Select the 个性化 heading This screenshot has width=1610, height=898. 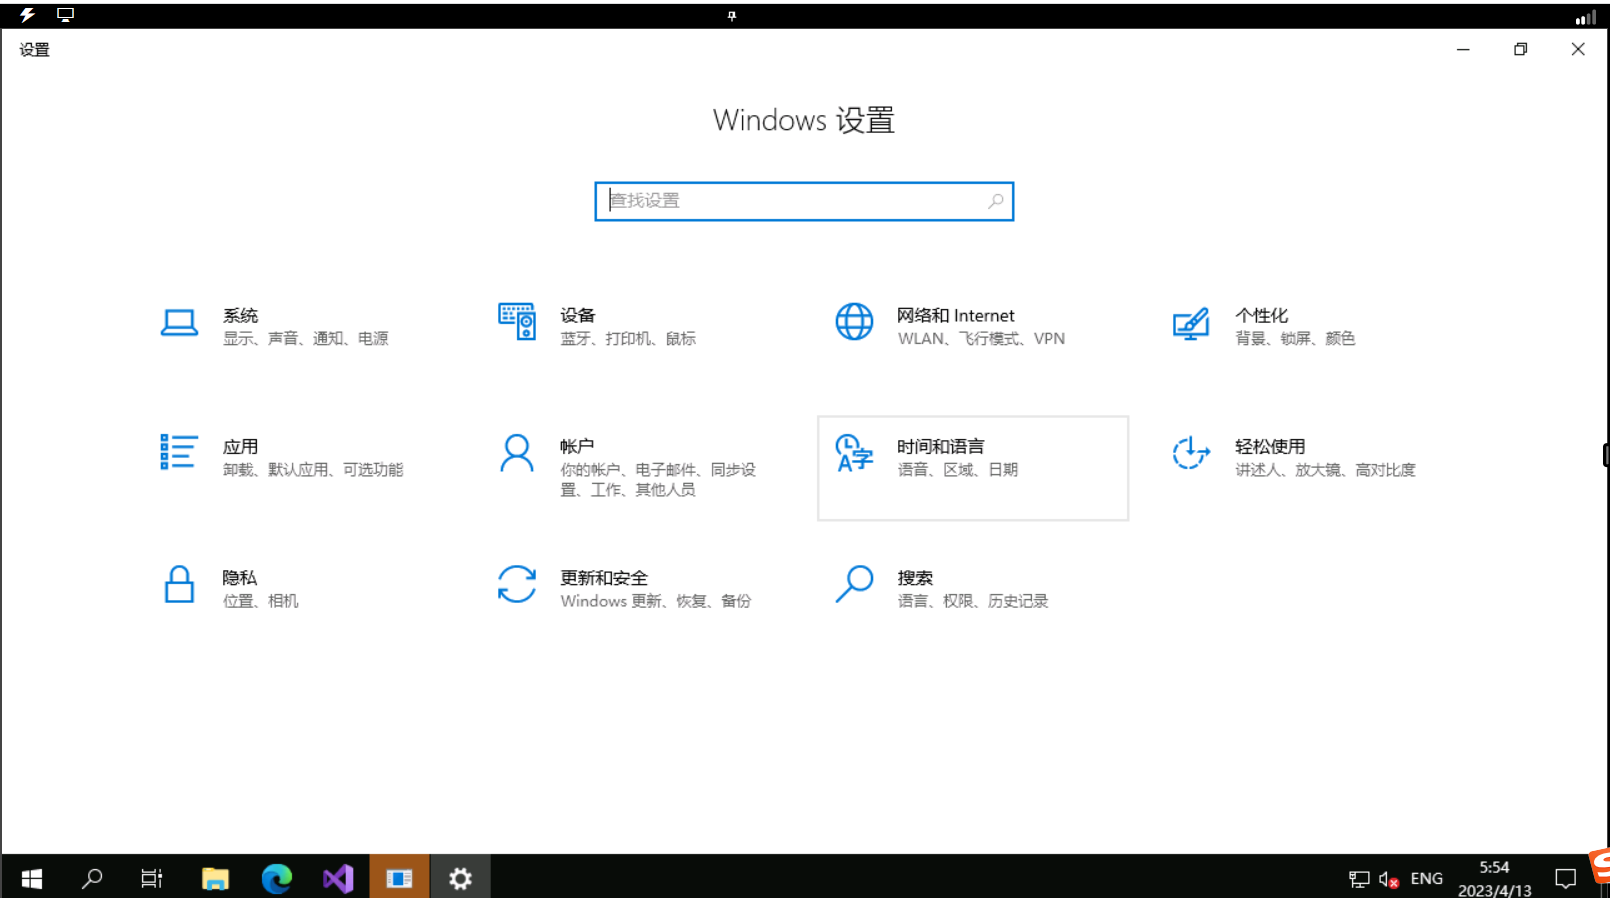pyautogui.click(x=1262, y=315)
